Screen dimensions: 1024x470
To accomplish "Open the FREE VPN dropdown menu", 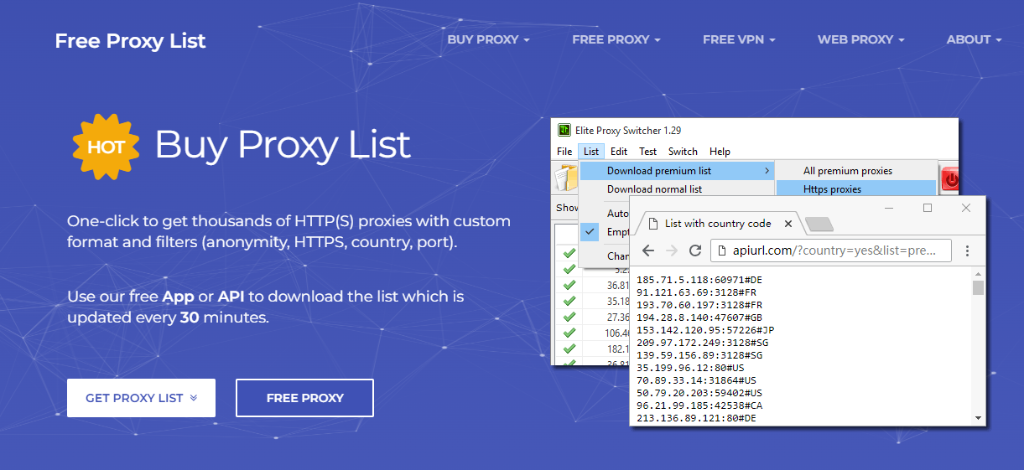I will tap(739, 40).
